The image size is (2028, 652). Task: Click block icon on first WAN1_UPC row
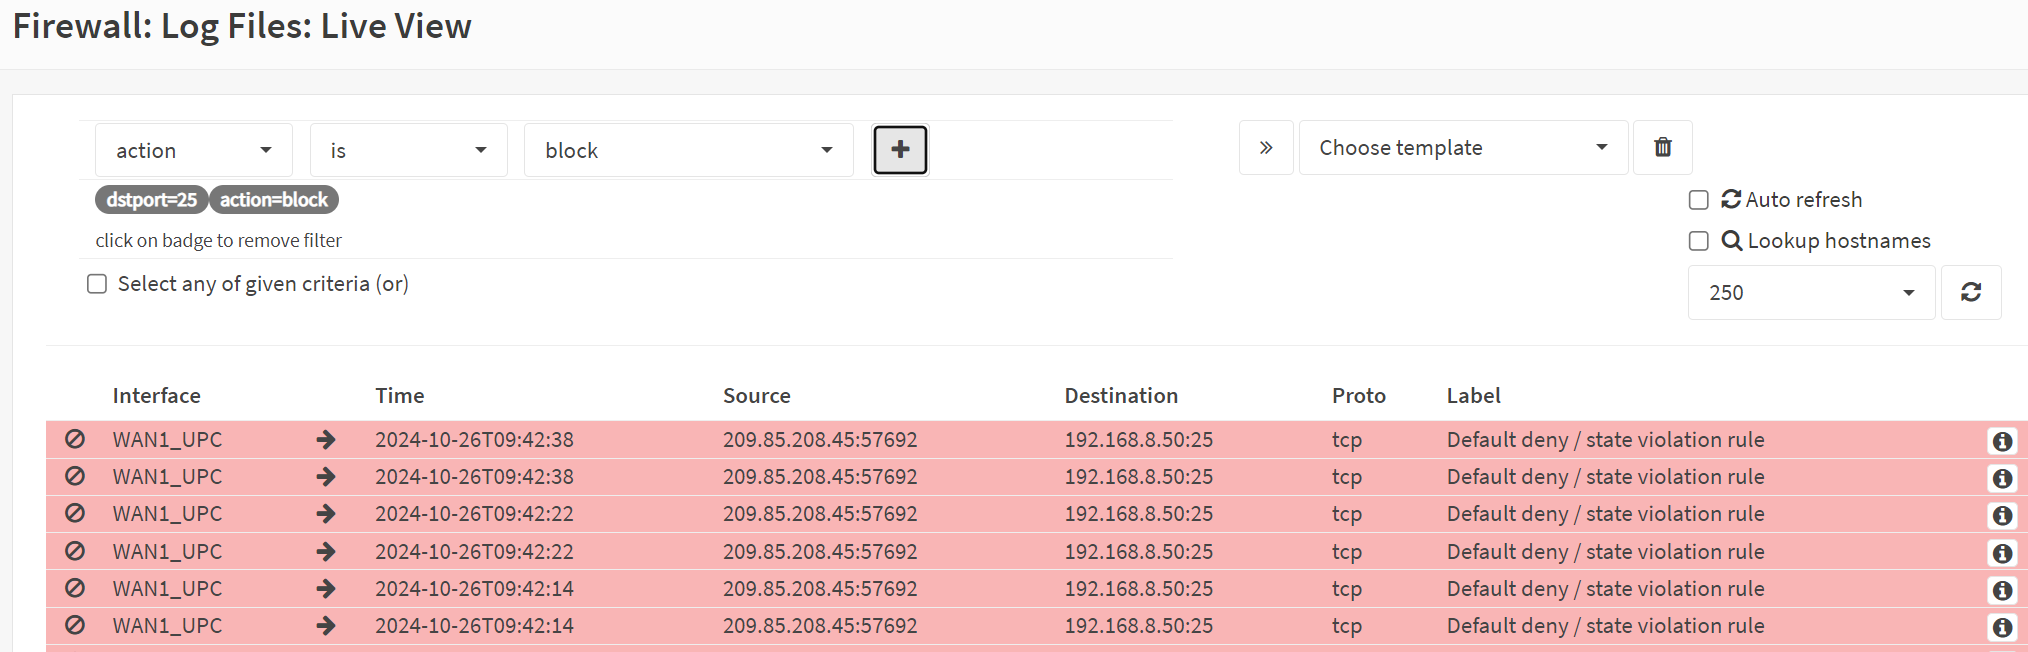tap(75, 439)
